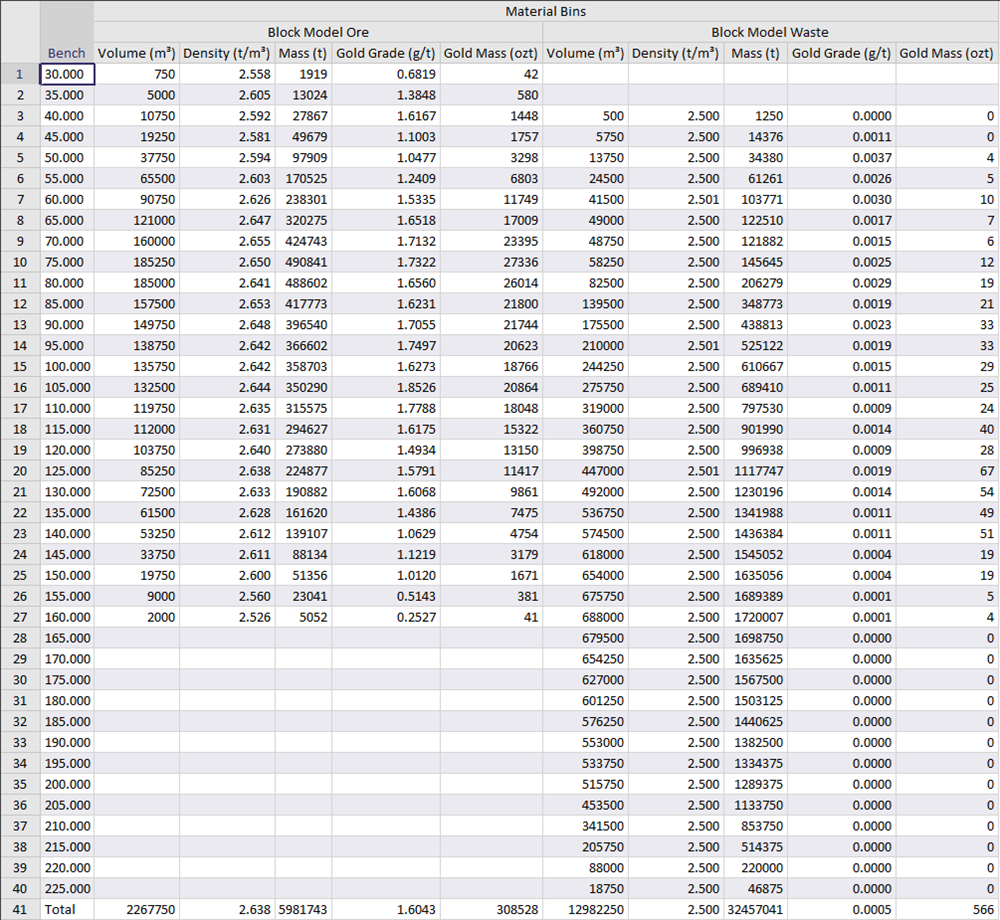
Task: Click the waste mass cell 1720007
Action: pos(755,617)
